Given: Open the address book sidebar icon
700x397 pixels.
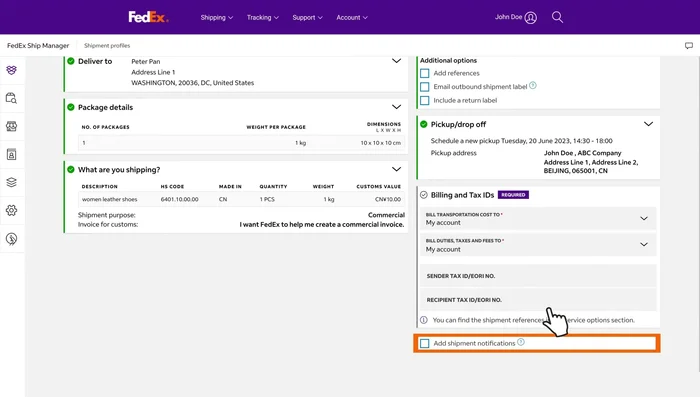Looking at the screenshot, I should pyautogui.click(x=12, y=155).
